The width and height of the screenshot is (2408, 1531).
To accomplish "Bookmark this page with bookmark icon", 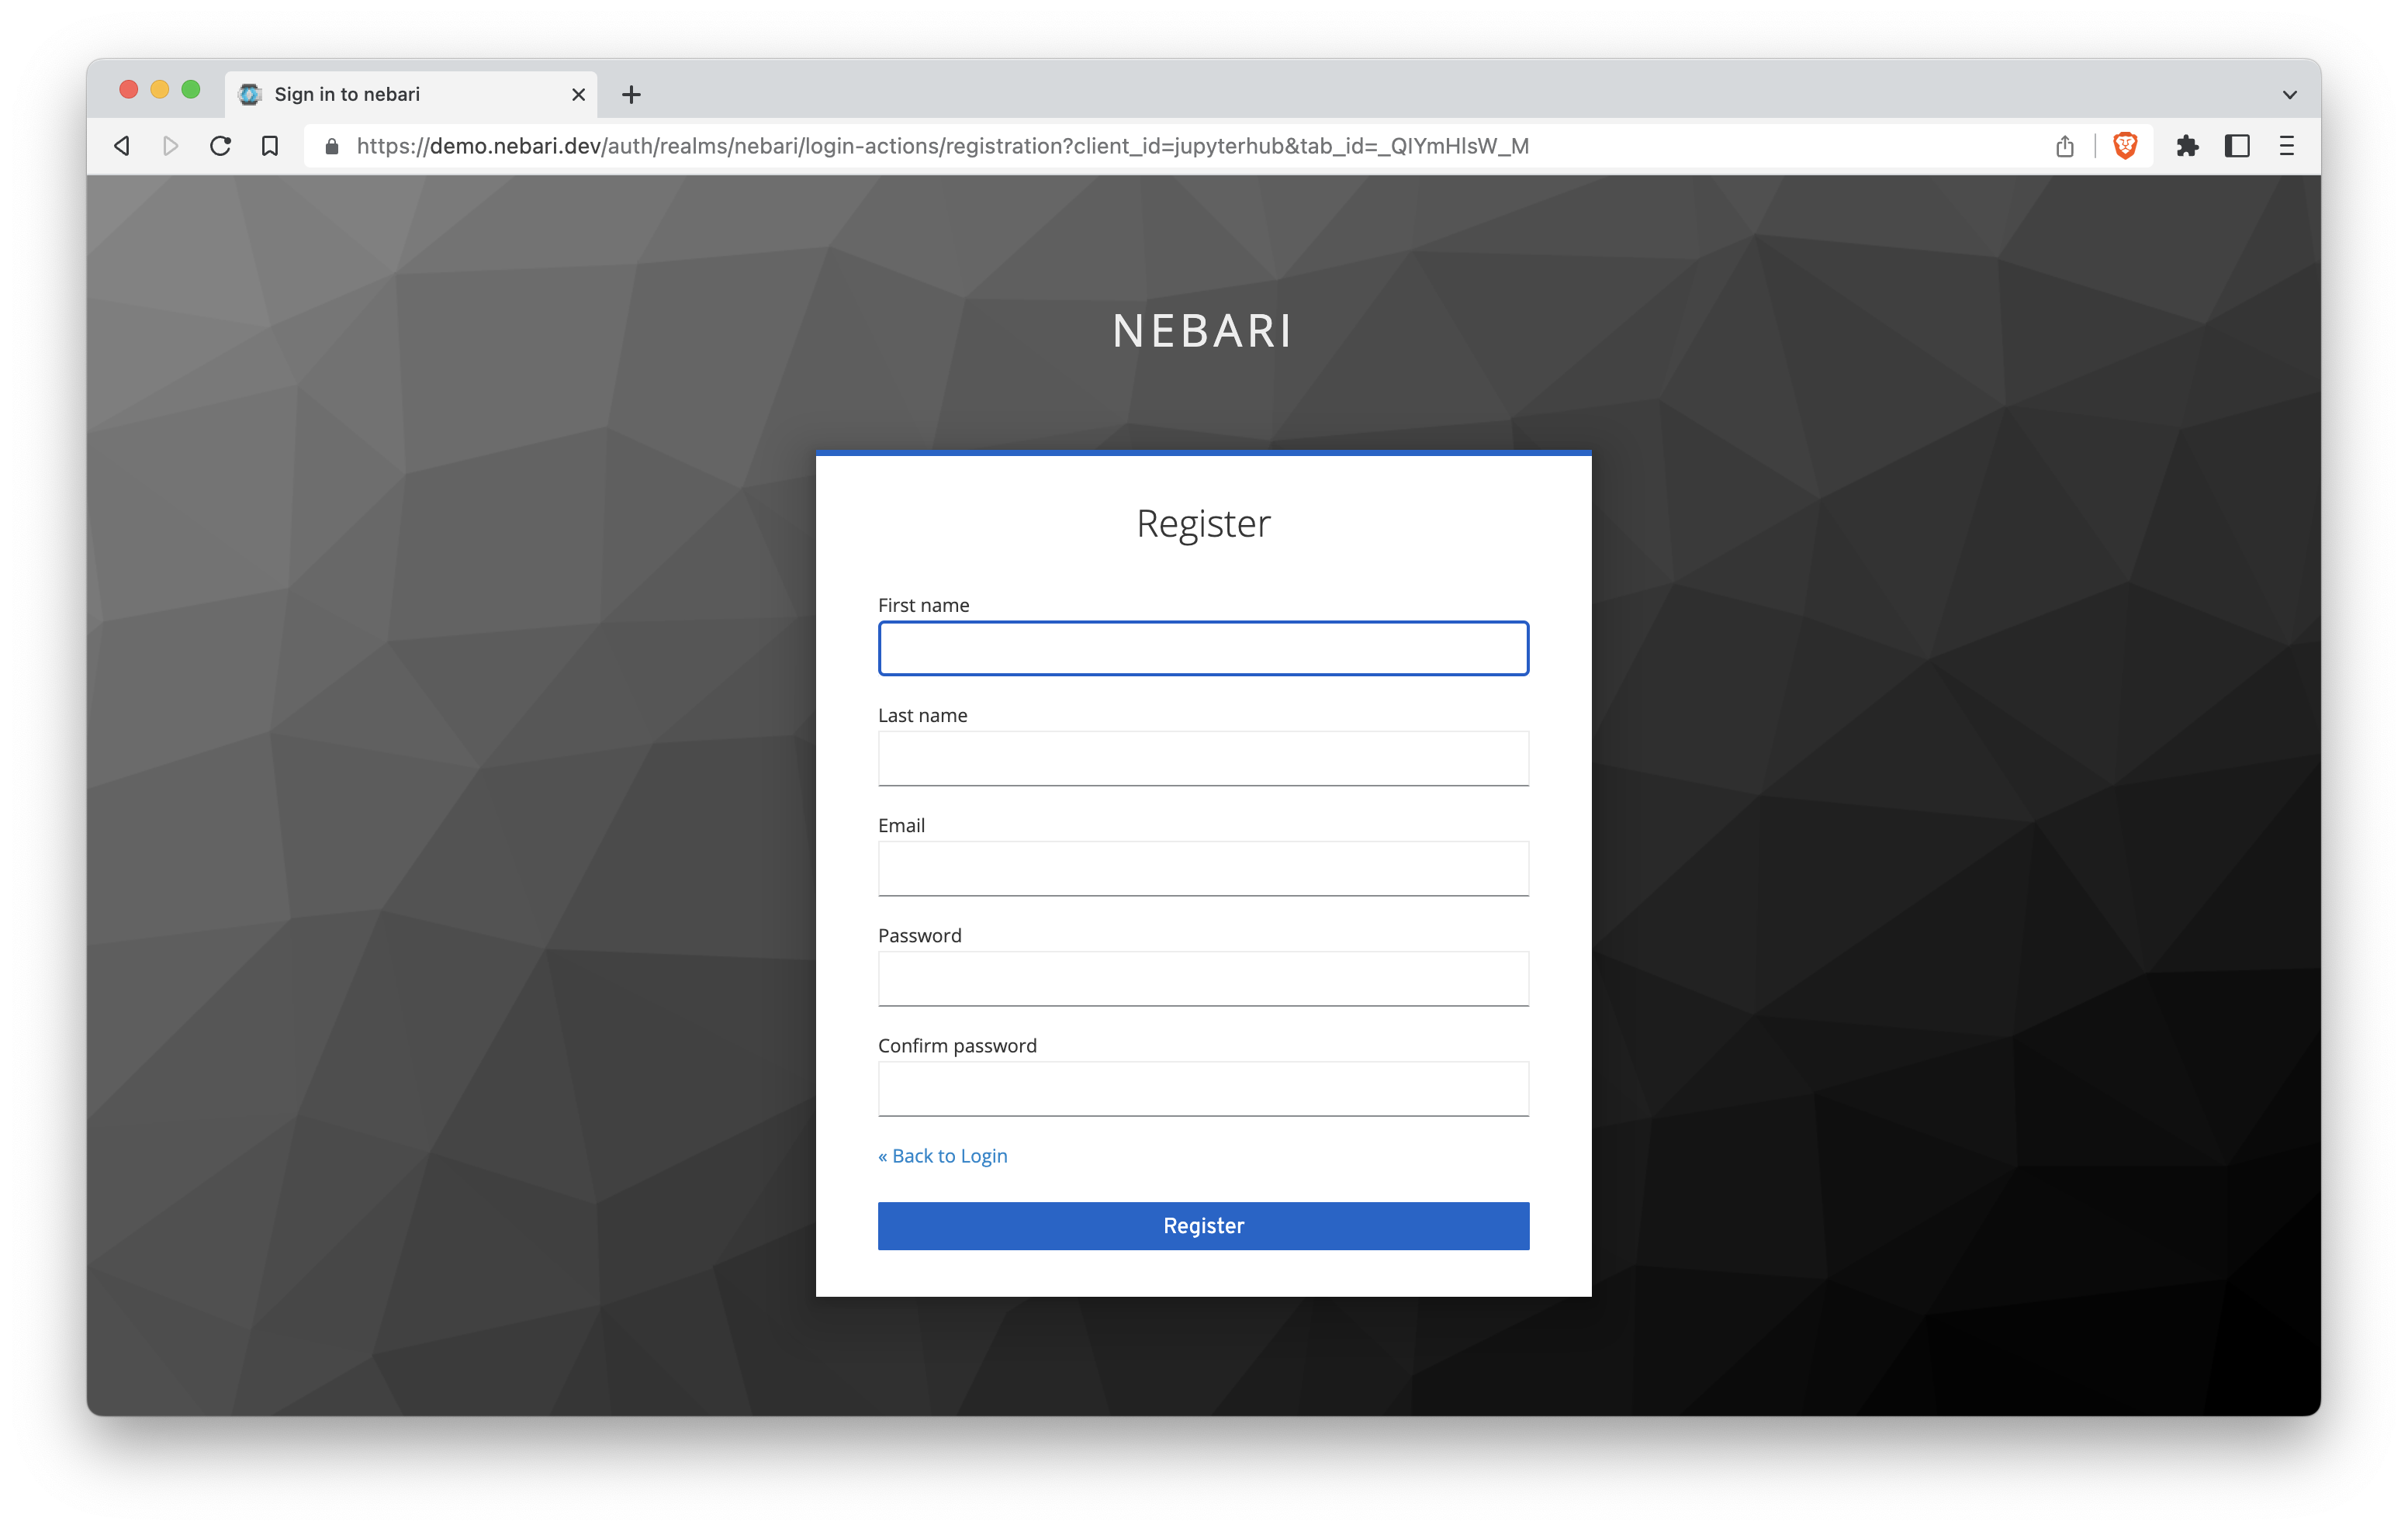I will point(270,146).
